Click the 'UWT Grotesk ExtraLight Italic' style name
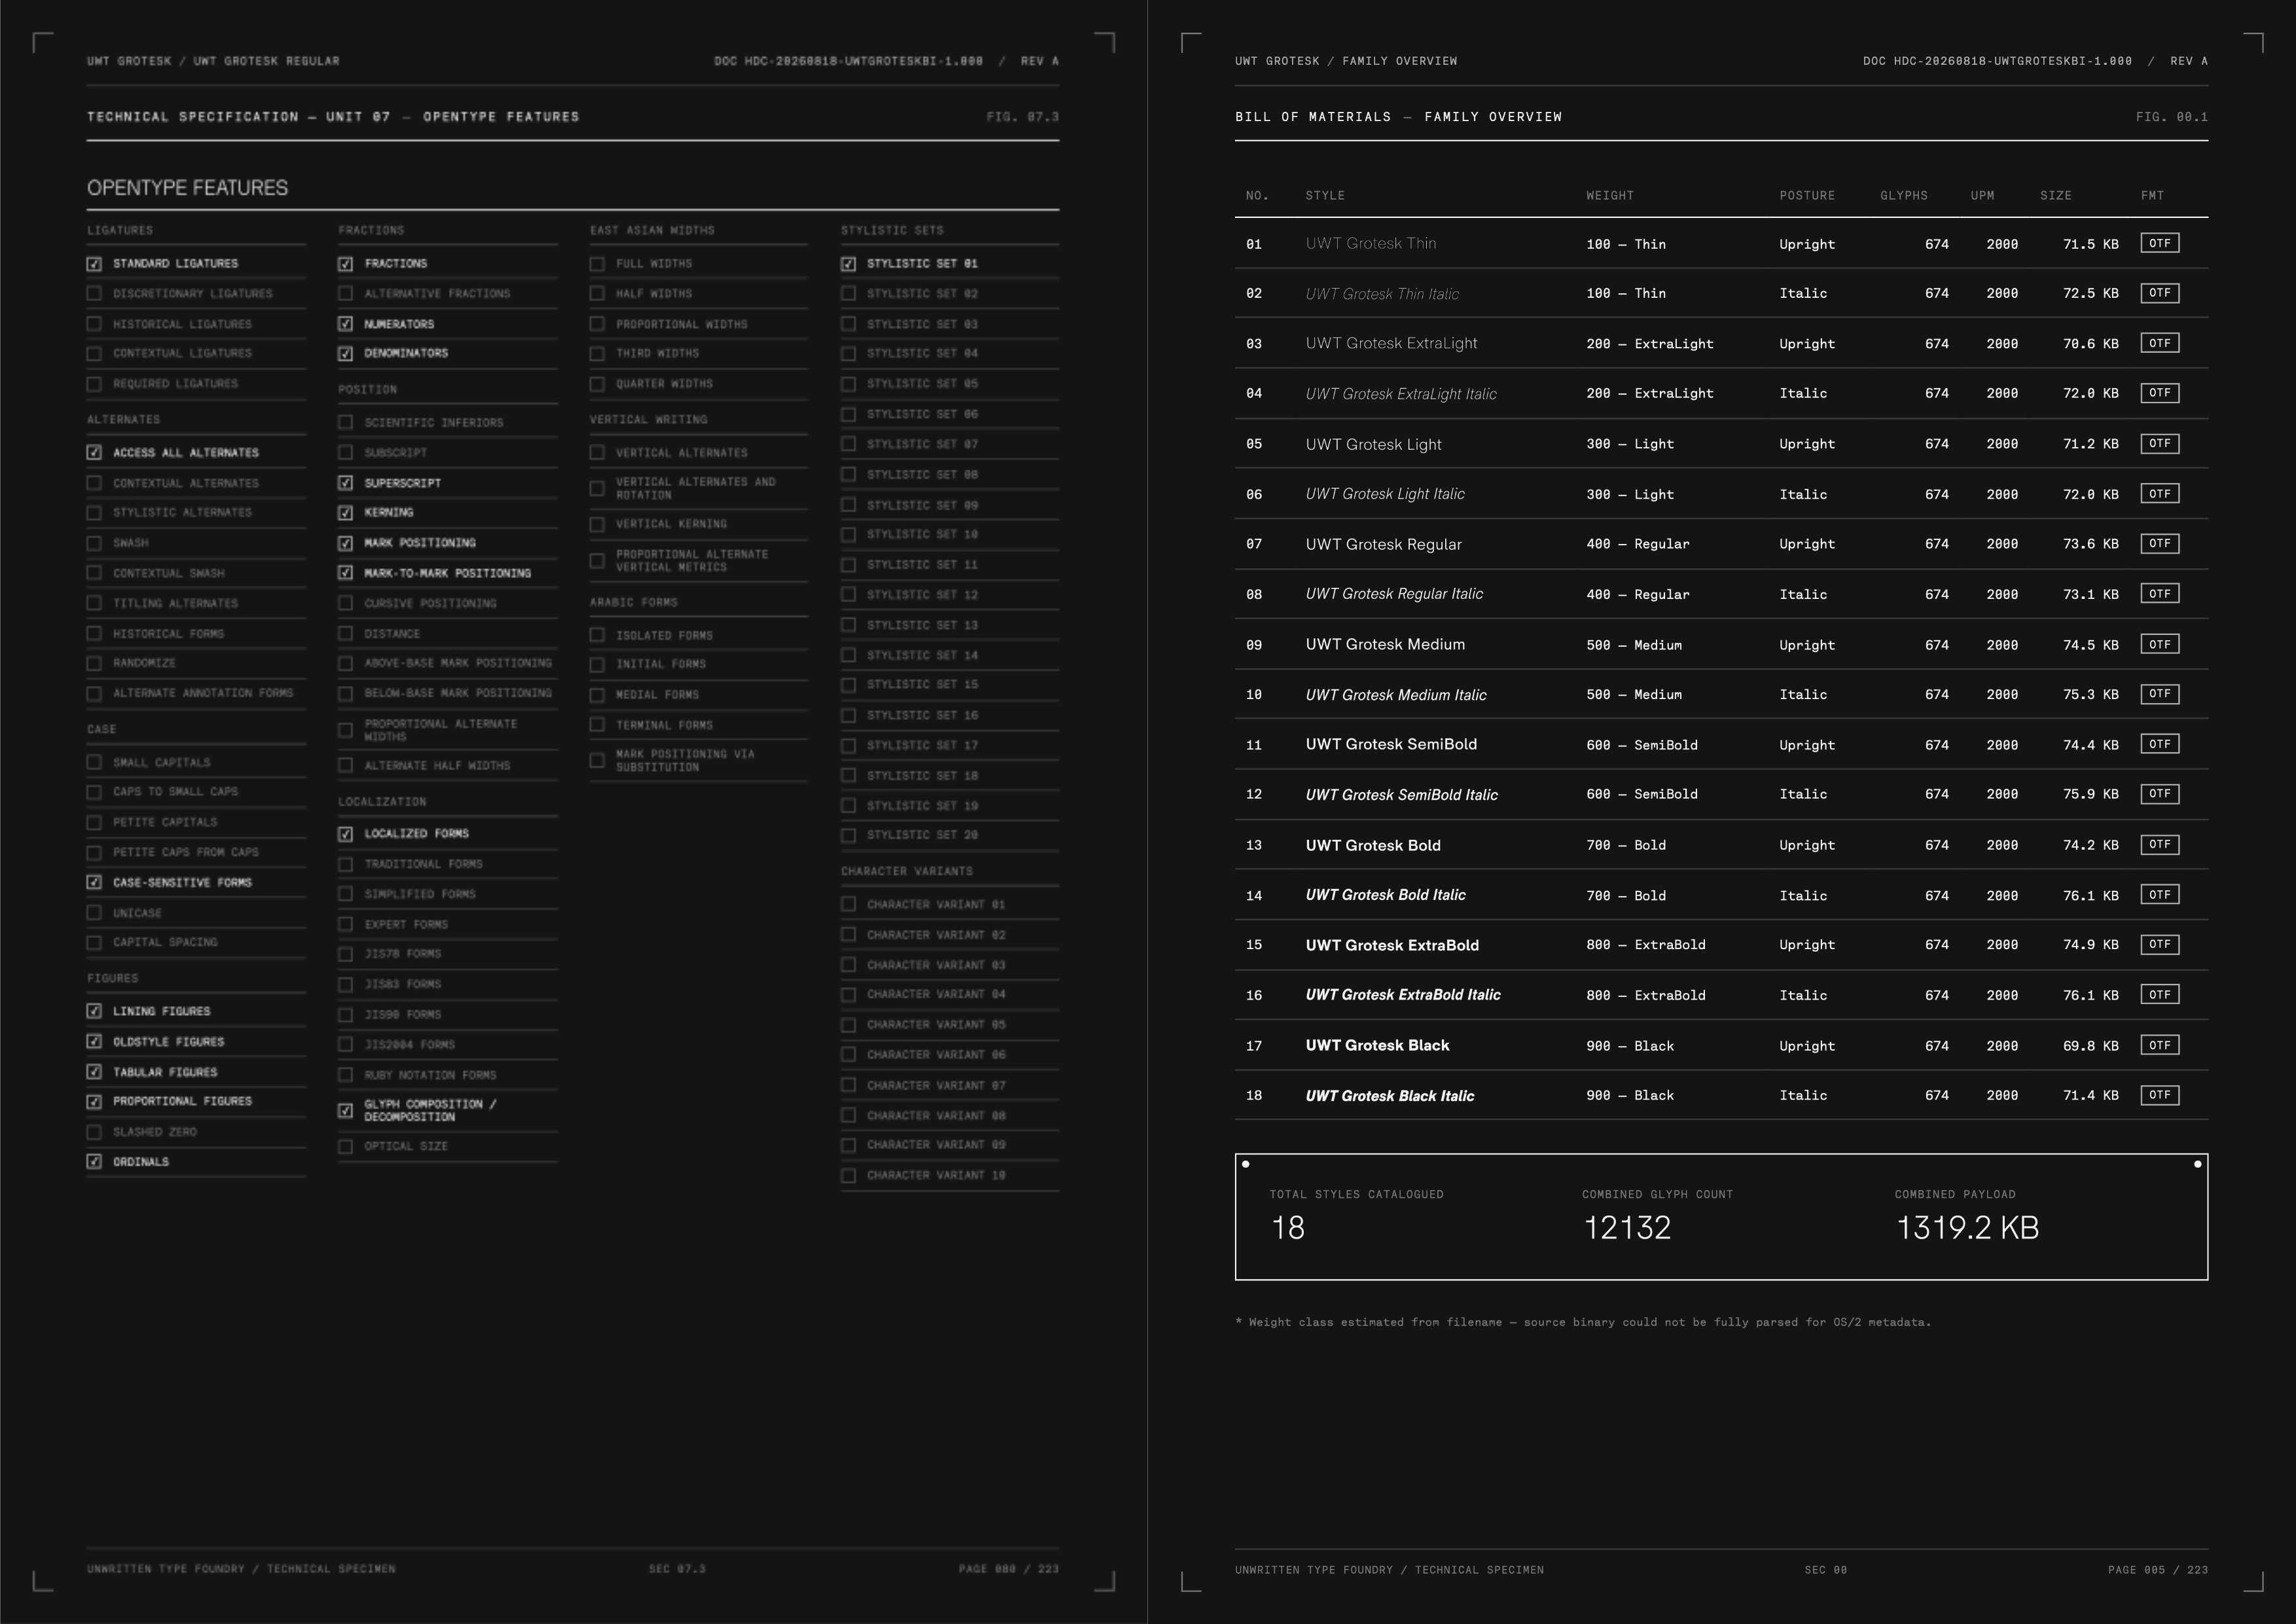This screenshot has height=1624, width=2296. [1401, 394]
